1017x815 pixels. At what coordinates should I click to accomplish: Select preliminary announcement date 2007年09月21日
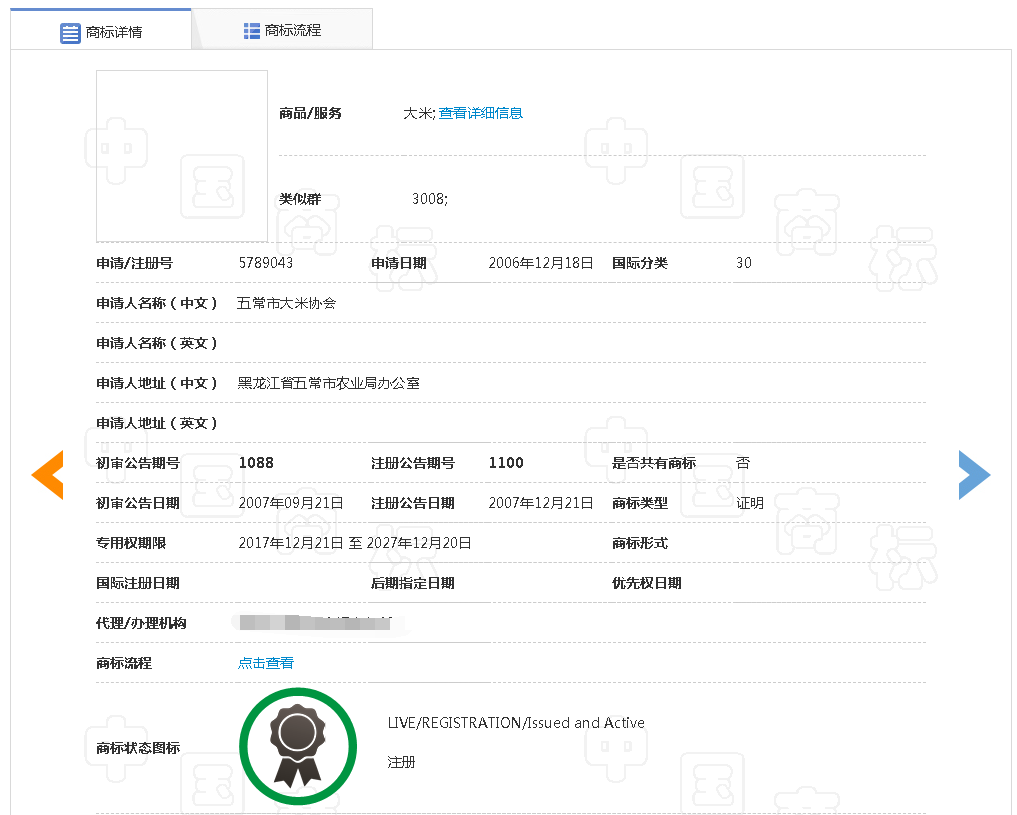coord(291,503)
